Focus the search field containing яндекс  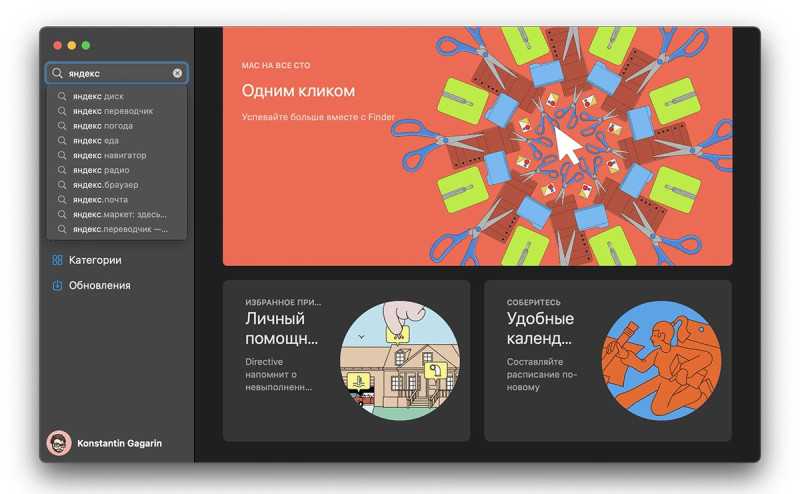point(116,73)
